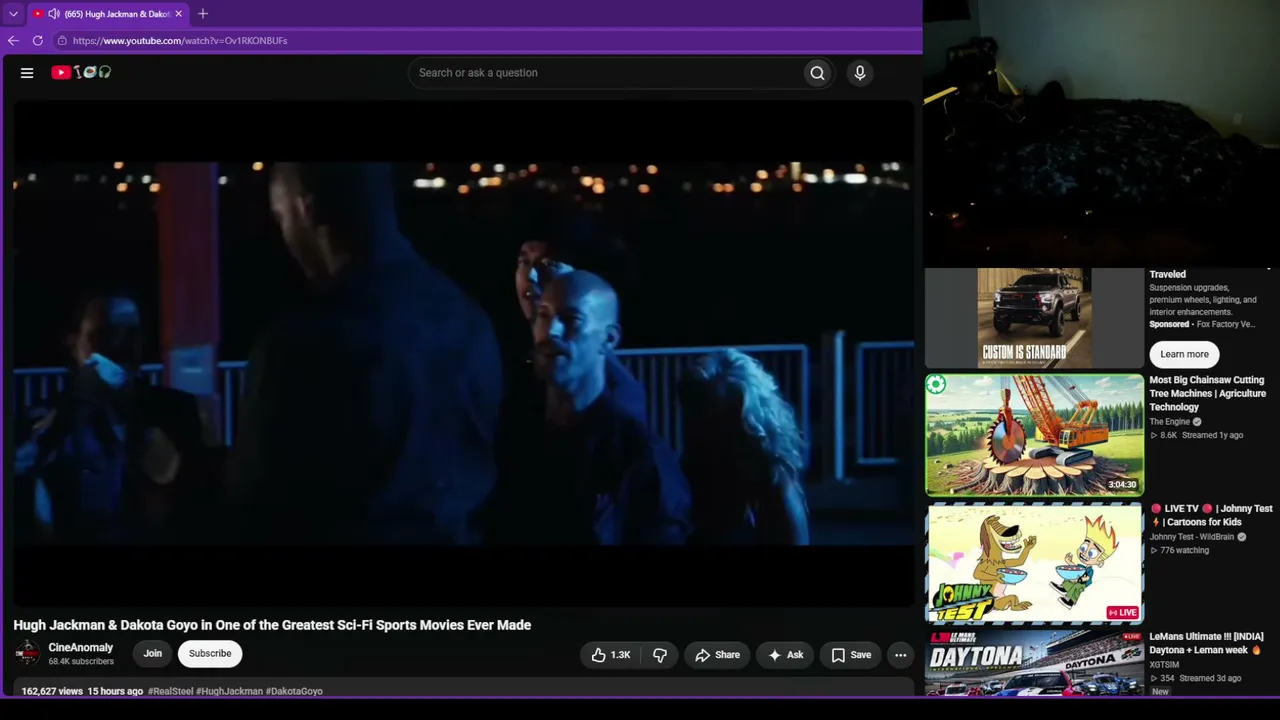
Task: Open the Daytona LeMans Ultimate thumbnail
Action: tap(1034, 663)
